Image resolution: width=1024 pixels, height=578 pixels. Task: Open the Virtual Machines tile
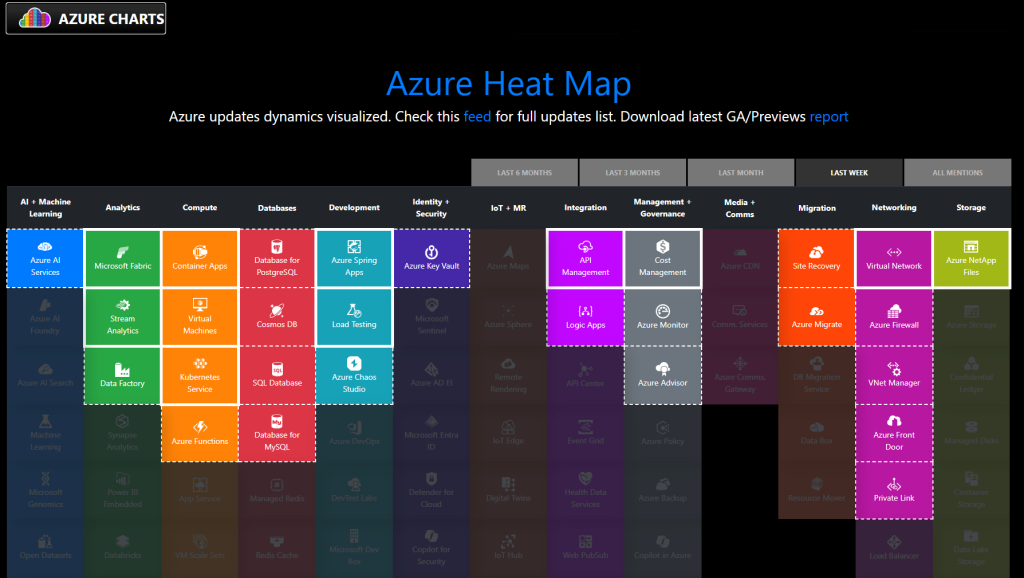[x=200, y=317]
